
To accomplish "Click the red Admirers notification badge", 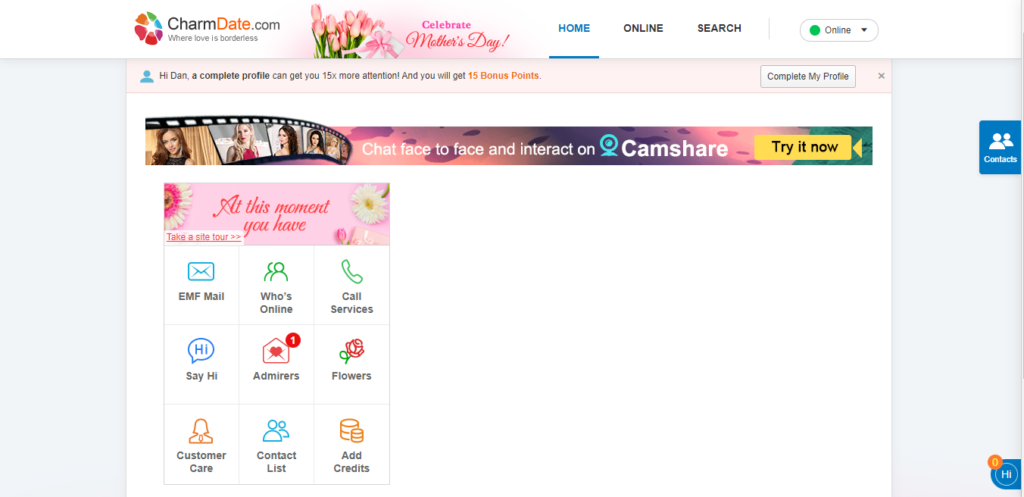I will pyautogui.click(x=293, y=340).
